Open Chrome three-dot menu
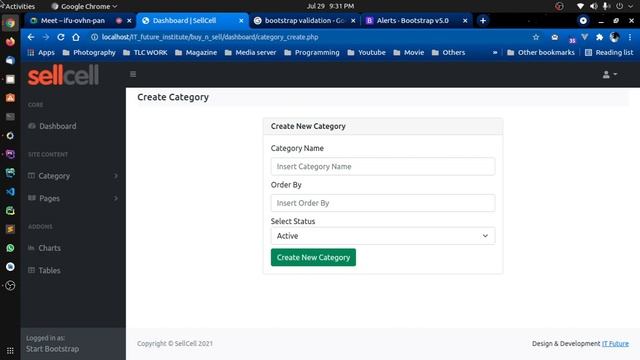Image resolution: width=640 pixels, height=360 pixels. 630,37
